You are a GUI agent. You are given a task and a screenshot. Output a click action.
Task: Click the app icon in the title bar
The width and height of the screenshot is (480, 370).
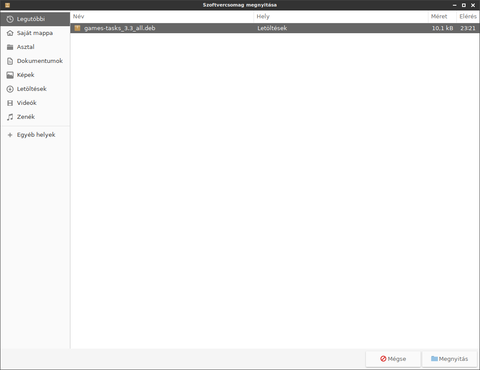pos(7,5)
